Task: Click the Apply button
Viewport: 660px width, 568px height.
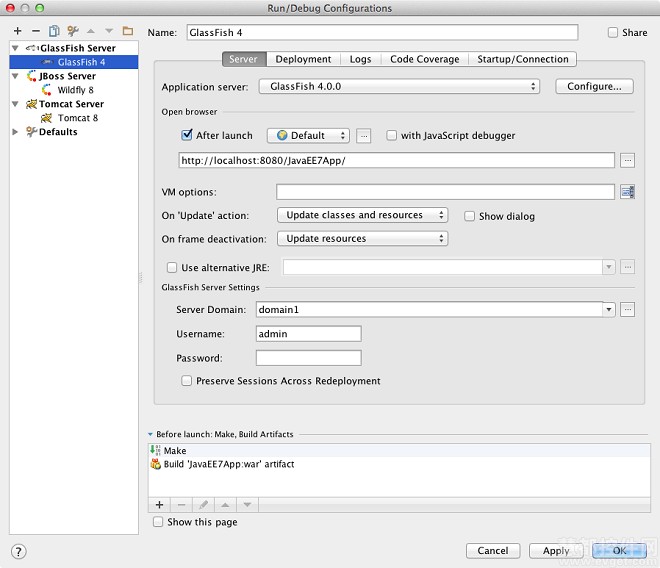Action: tap(556, 551)
